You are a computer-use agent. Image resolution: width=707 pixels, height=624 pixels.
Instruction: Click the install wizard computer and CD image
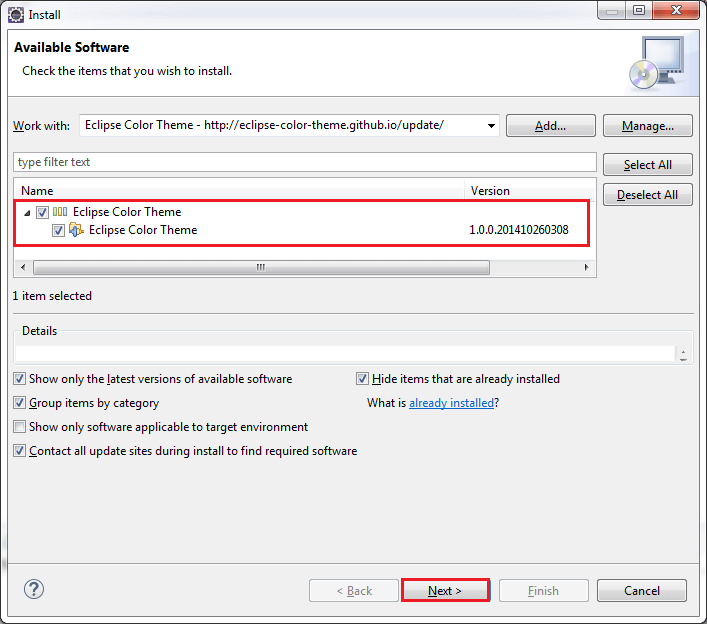coord(657,63)
